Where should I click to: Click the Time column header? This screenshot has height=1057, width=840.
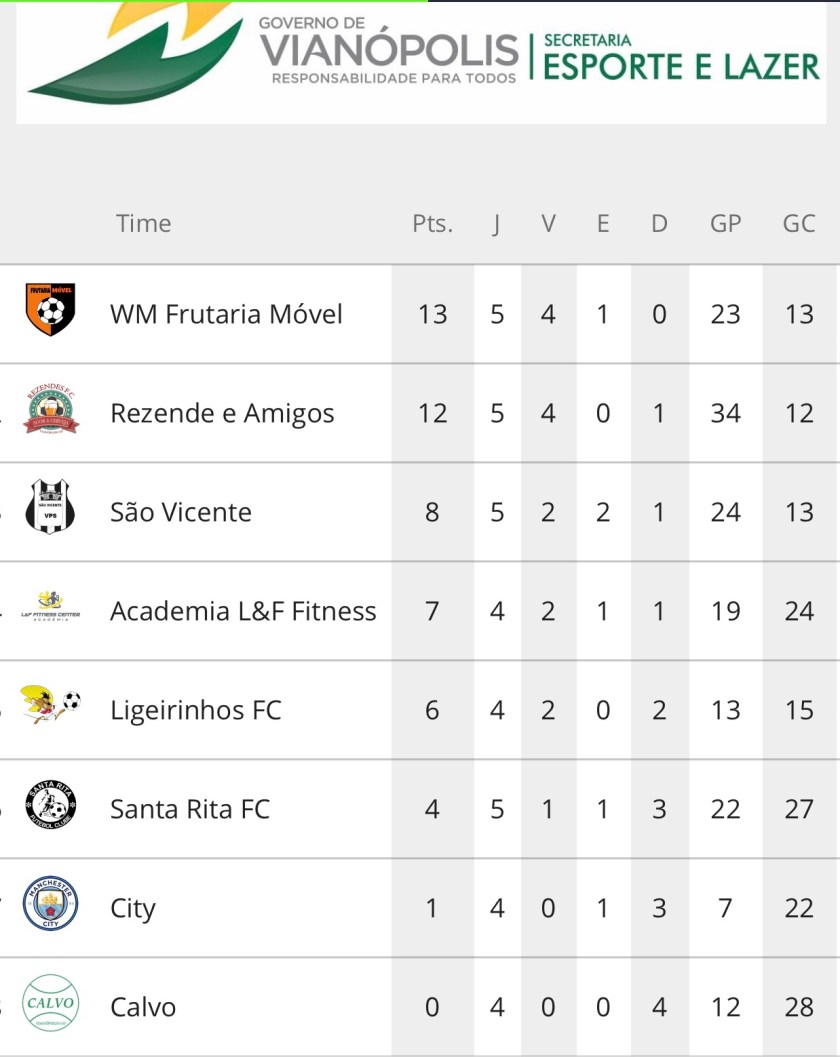[143, 223]
